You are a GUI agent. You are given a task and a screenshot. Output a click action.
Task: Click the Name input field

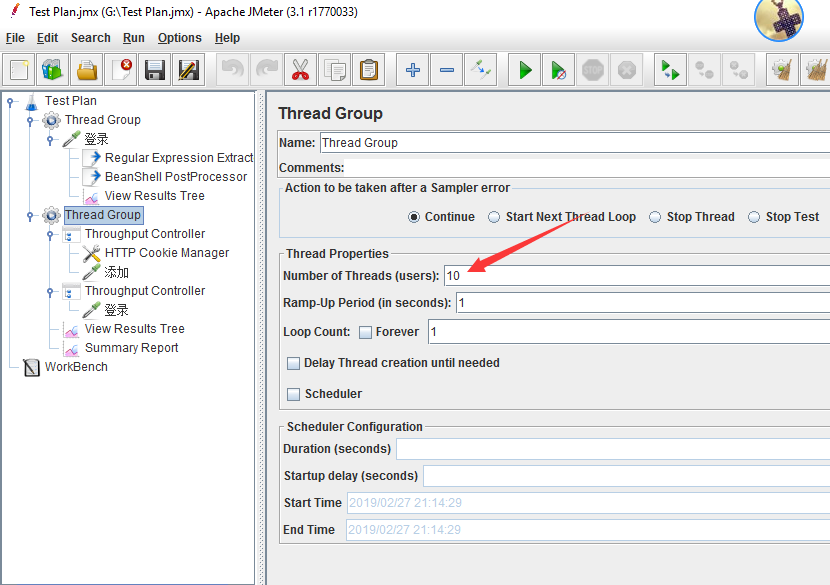[574, 143]
